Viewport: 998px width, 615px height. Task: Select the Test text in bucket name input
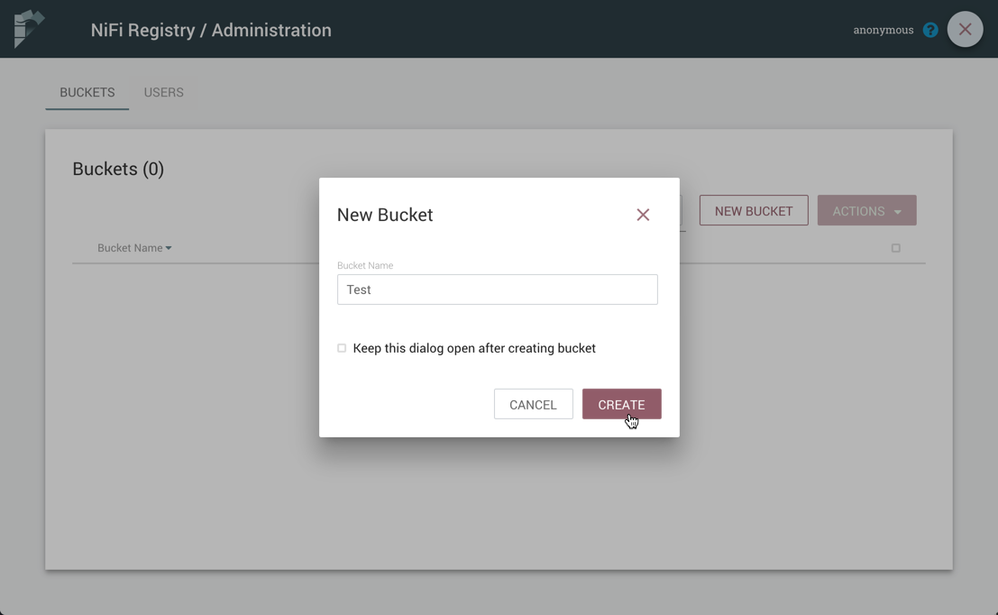tap(361, 289)
